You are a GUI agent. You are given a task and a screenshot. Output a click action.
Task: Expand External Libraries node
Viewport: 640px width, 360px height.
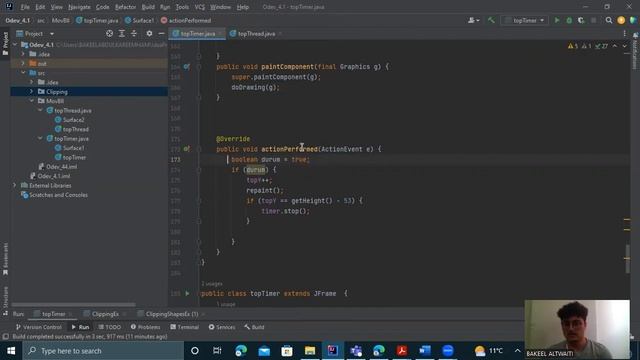[x=15, y=185]
